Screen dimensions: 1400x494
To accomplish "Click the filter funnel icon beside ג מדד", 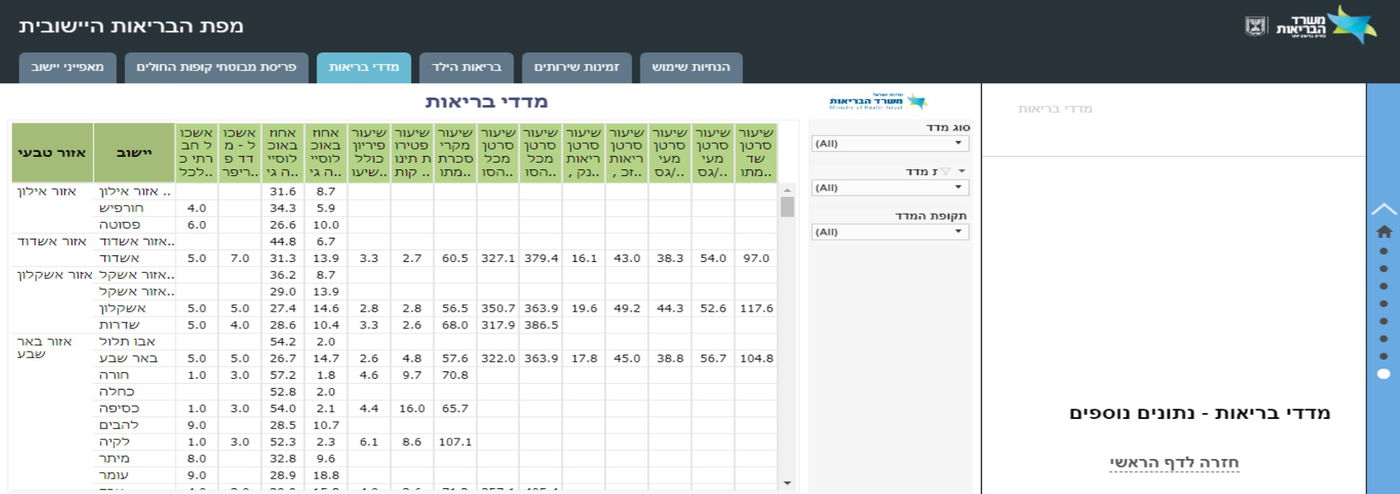I will pos(945,172).
